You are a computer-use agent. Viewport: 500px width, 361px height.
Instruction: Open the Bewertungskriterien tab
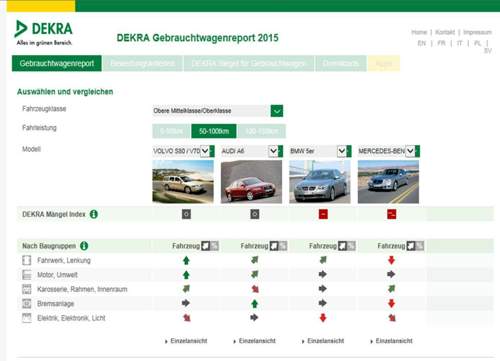pos(143,63)
